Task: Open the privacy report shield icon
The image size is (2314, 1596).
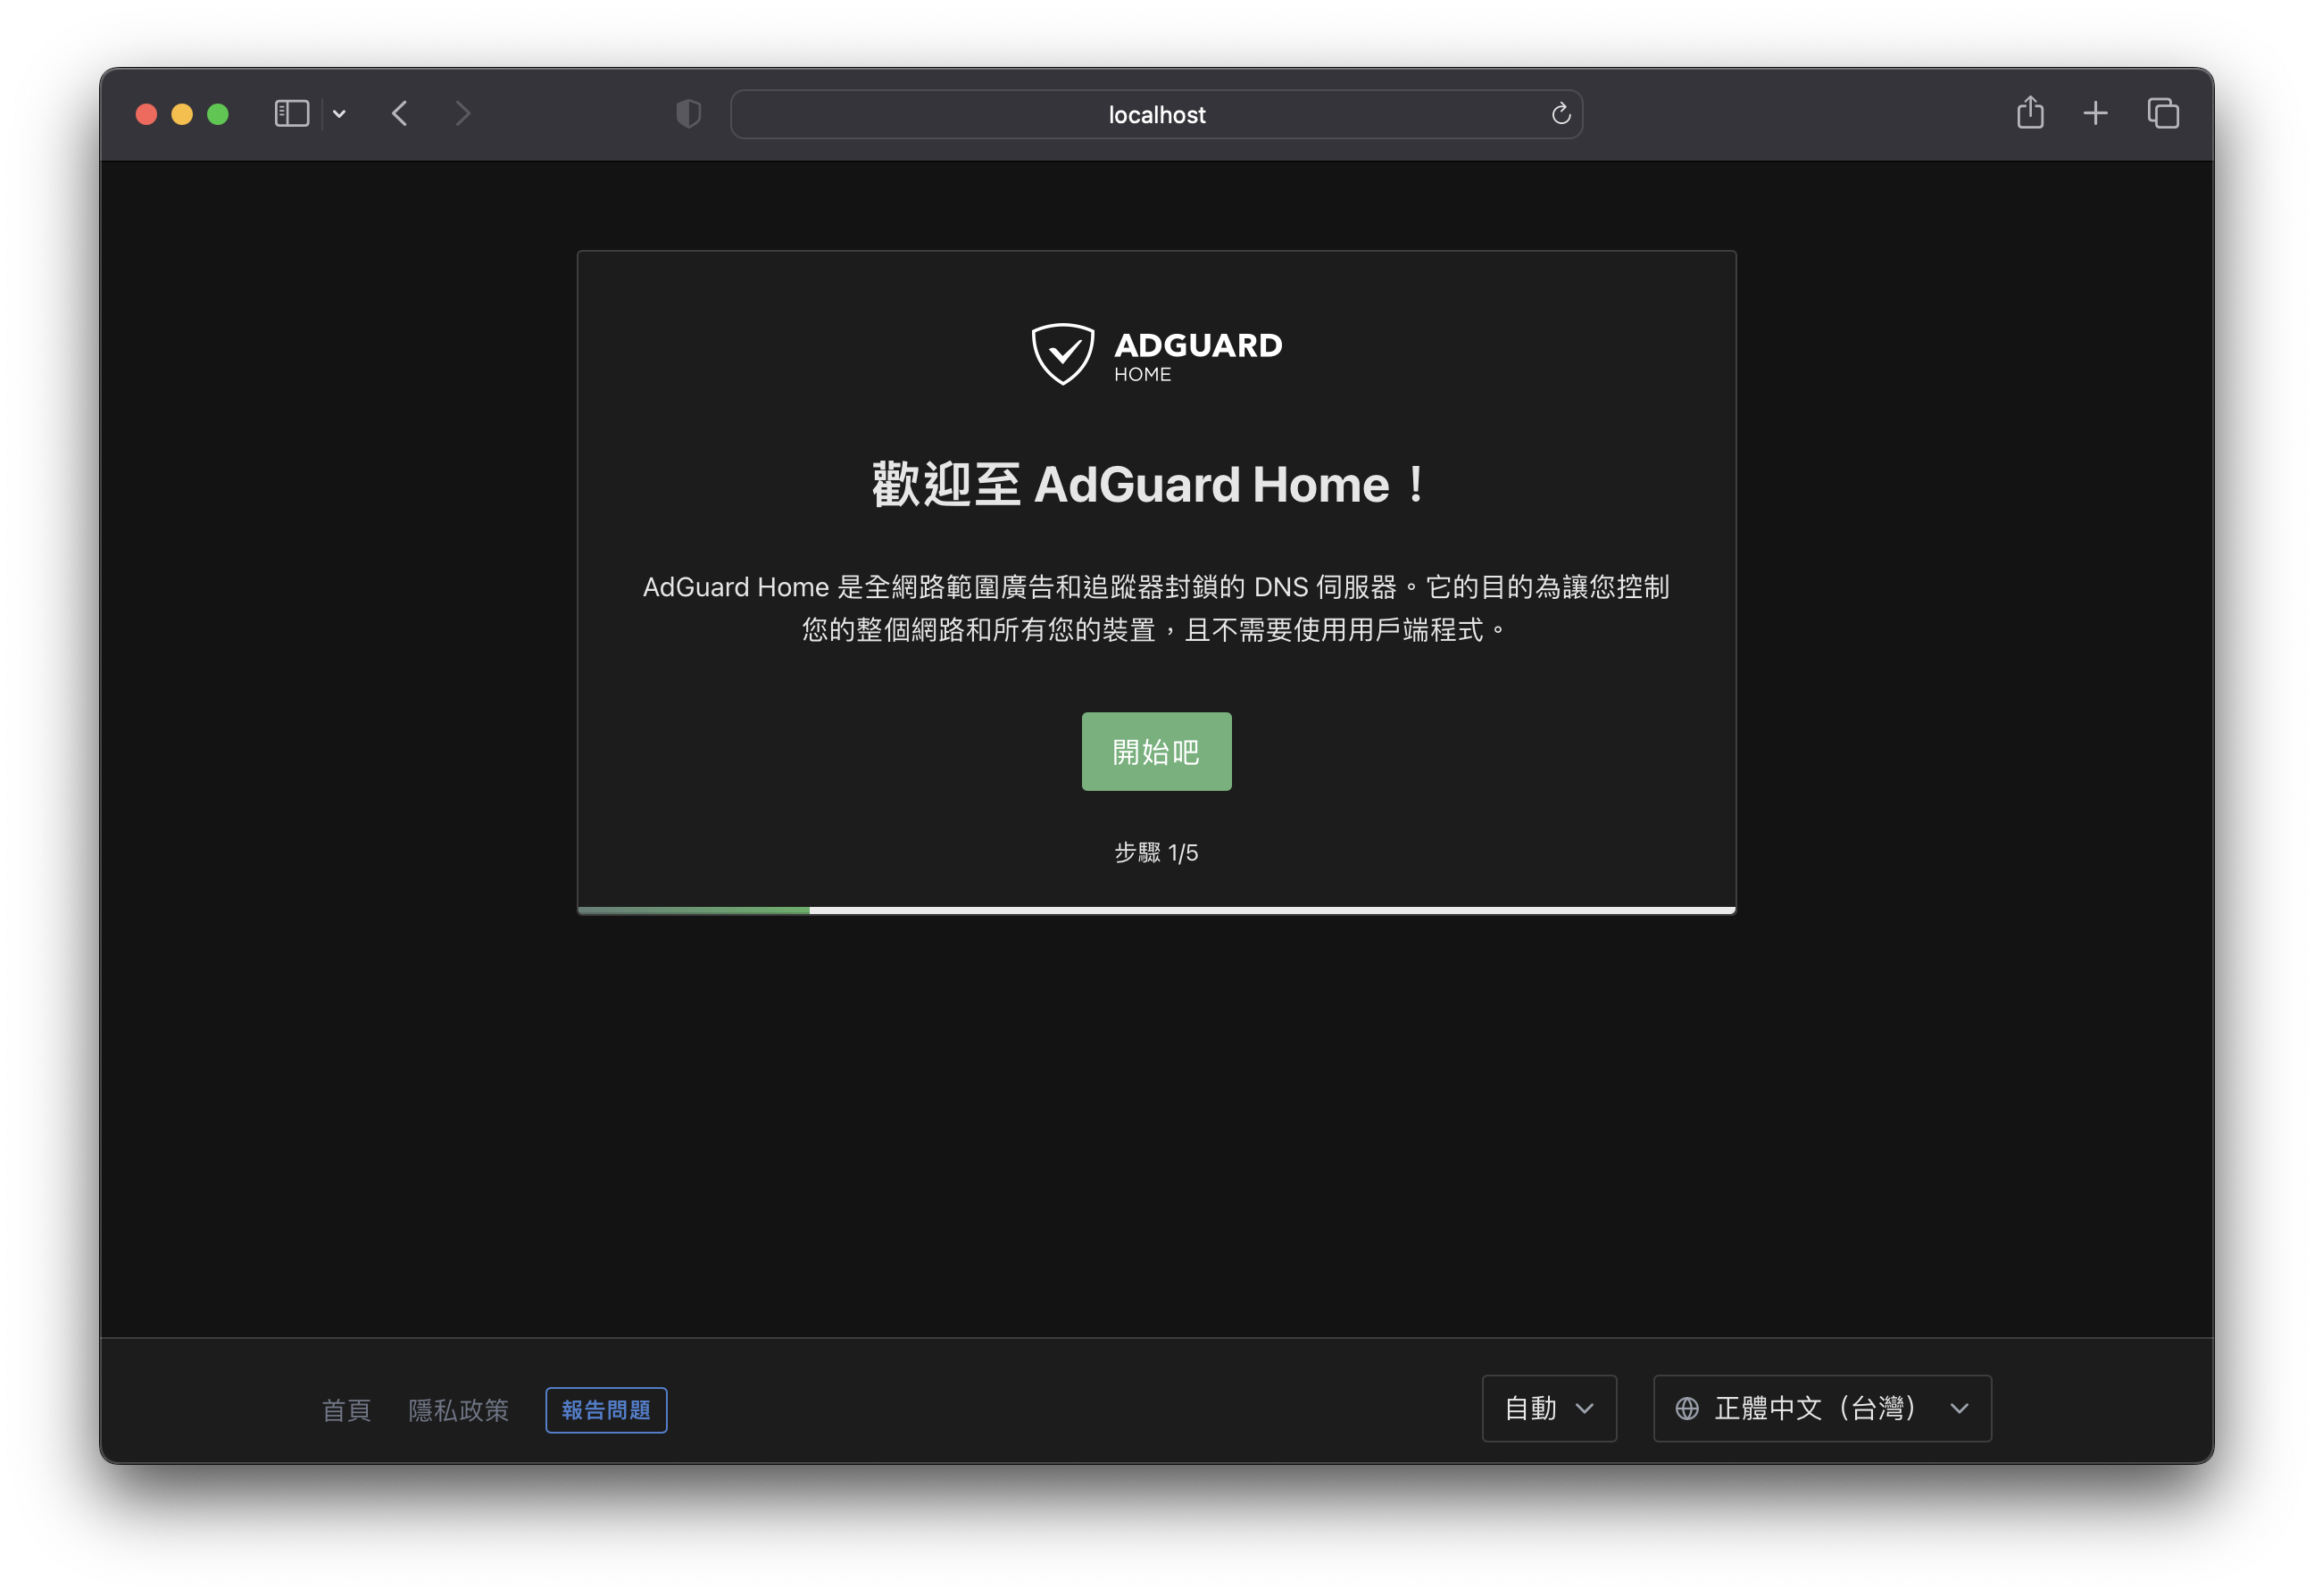Action: (689, 114)
